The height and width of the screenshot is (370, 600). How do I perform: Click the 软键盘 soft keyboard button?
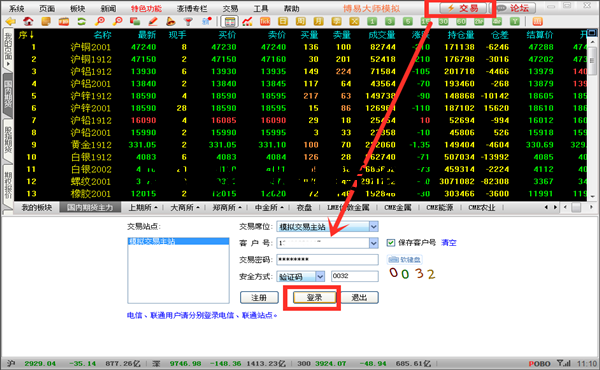click(x=404, y=259)
